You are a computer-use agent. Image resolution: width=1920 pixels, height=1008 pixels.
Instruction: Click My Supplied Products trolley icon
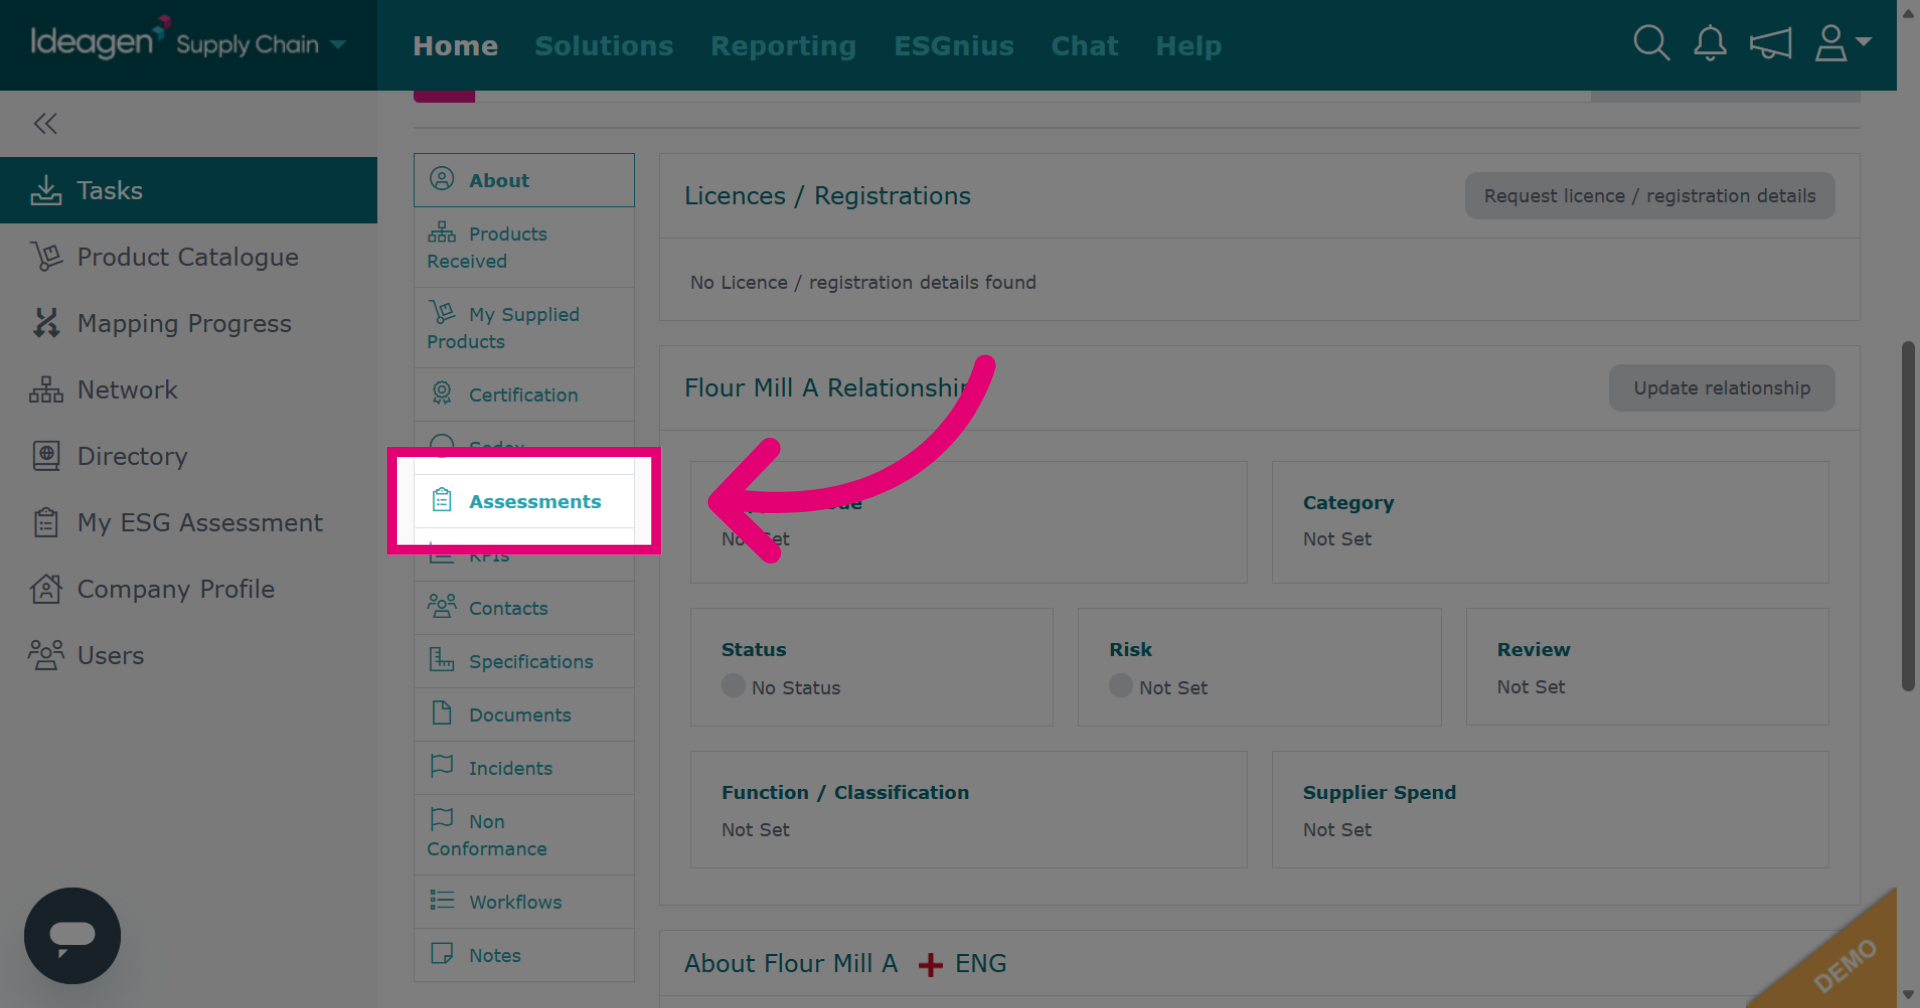(x=442, y=312)
